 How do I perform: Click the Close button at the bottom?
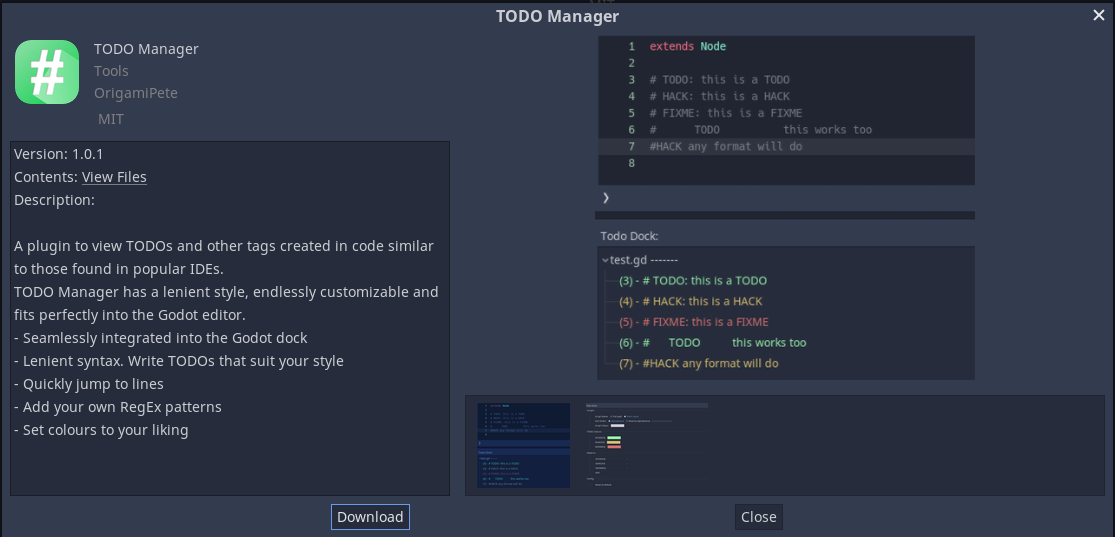click(758, 517)
